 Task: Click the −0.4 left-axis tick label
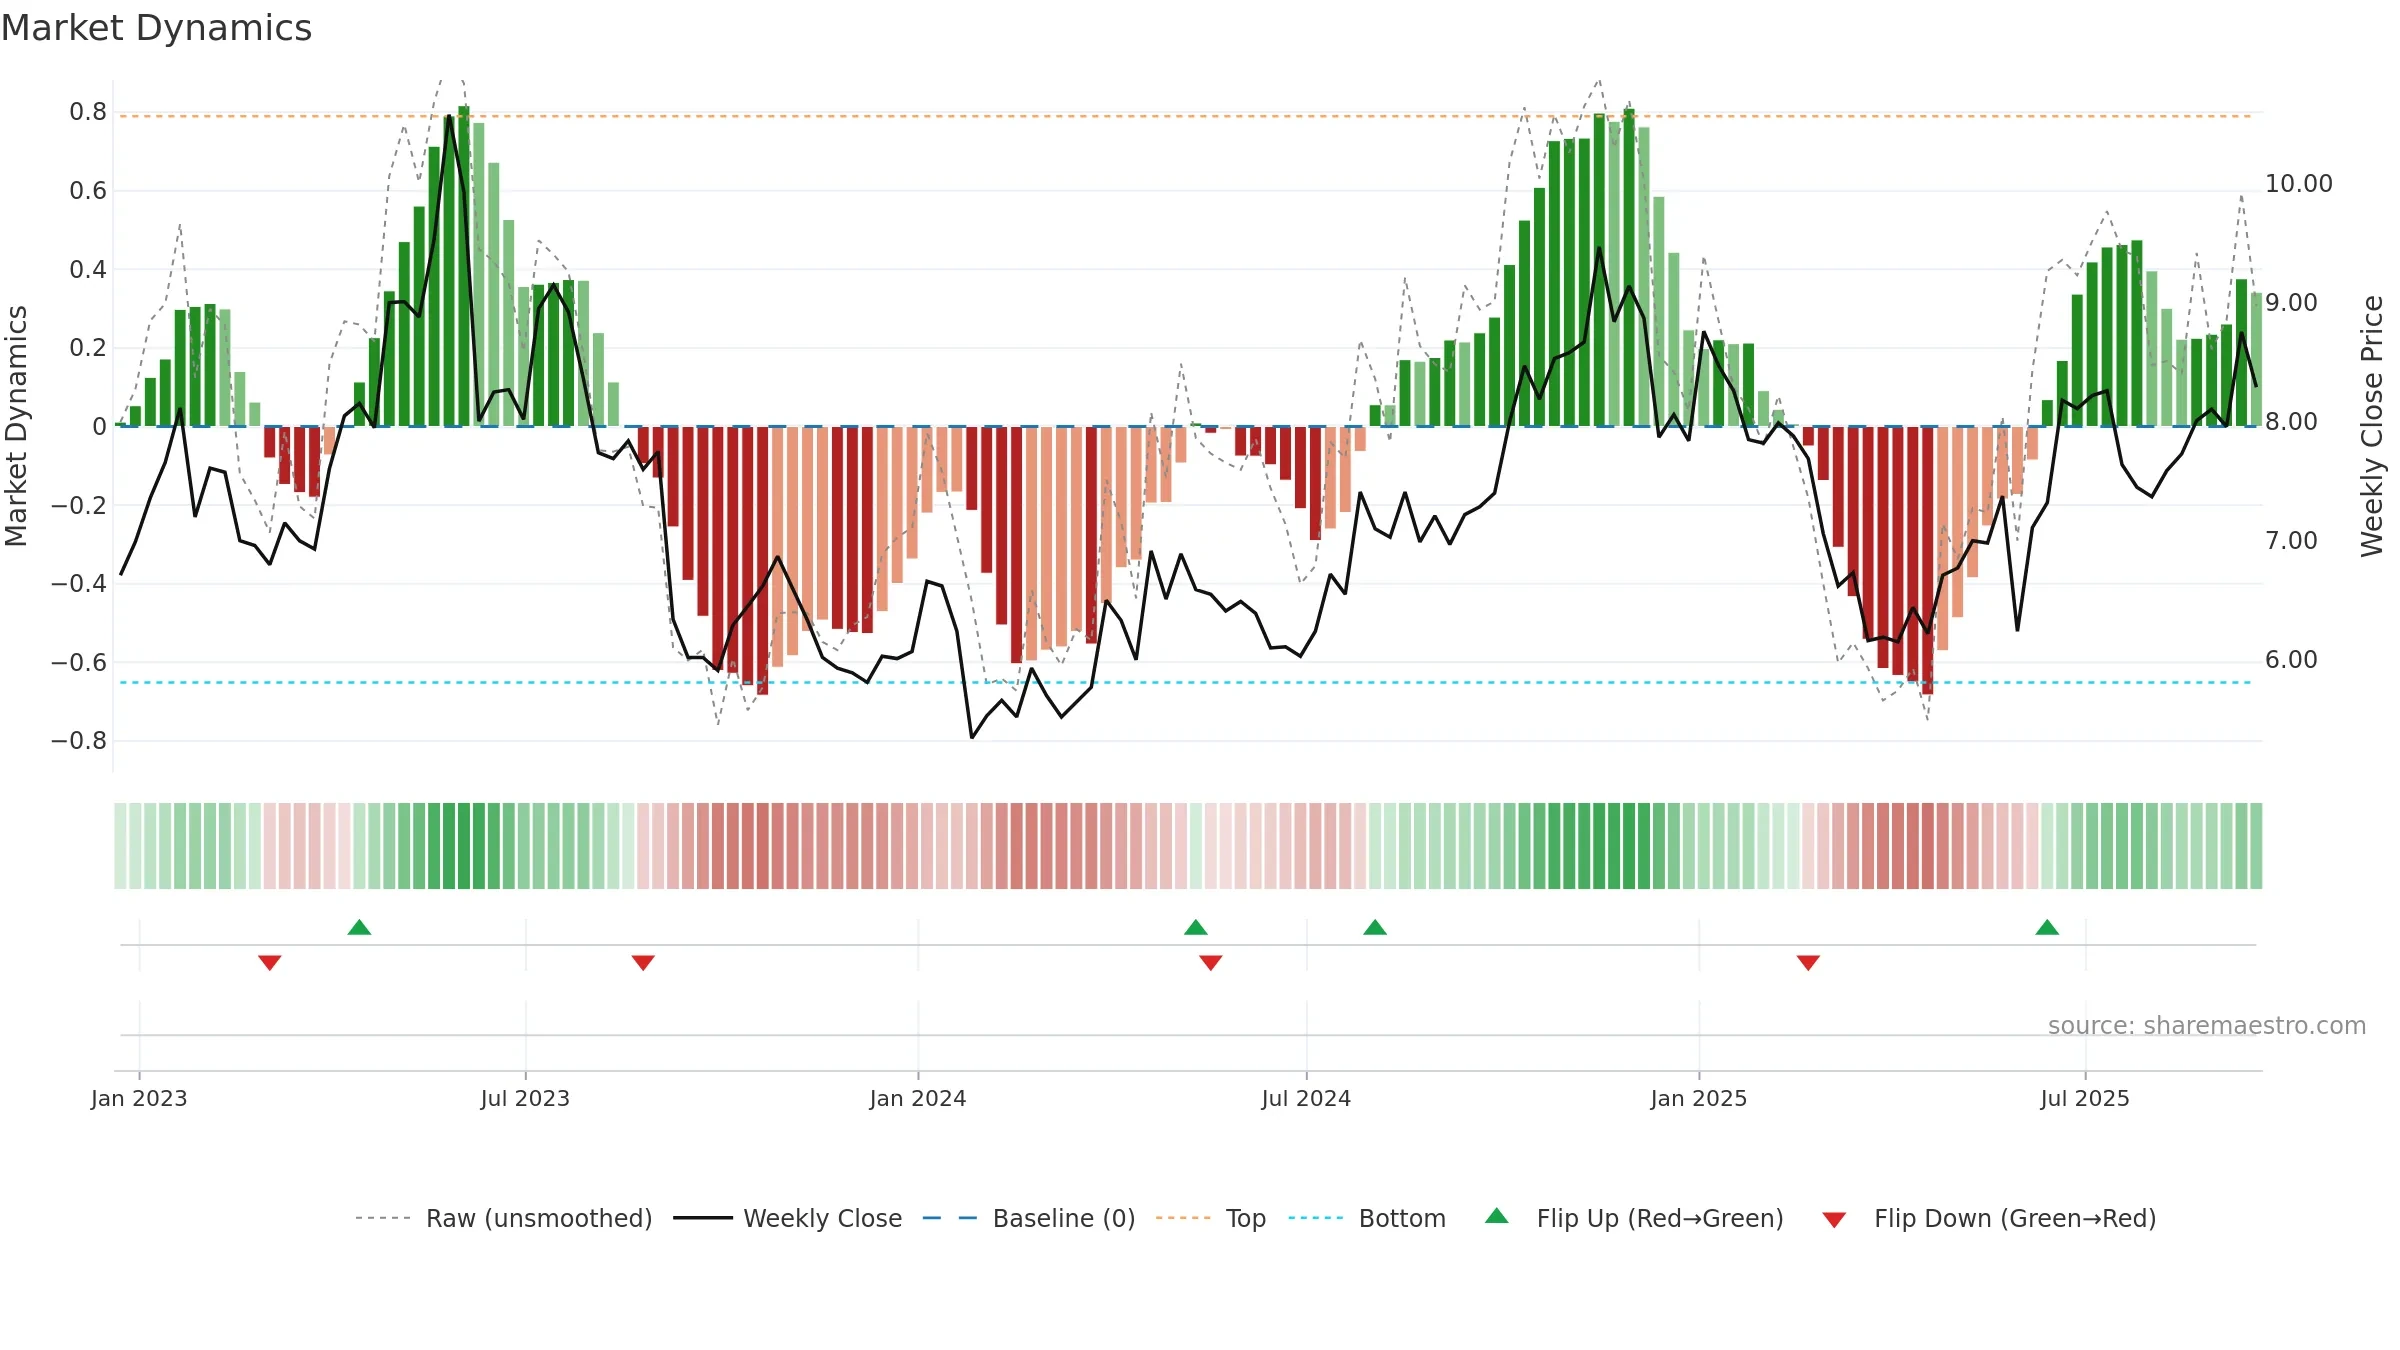point(79,583)
